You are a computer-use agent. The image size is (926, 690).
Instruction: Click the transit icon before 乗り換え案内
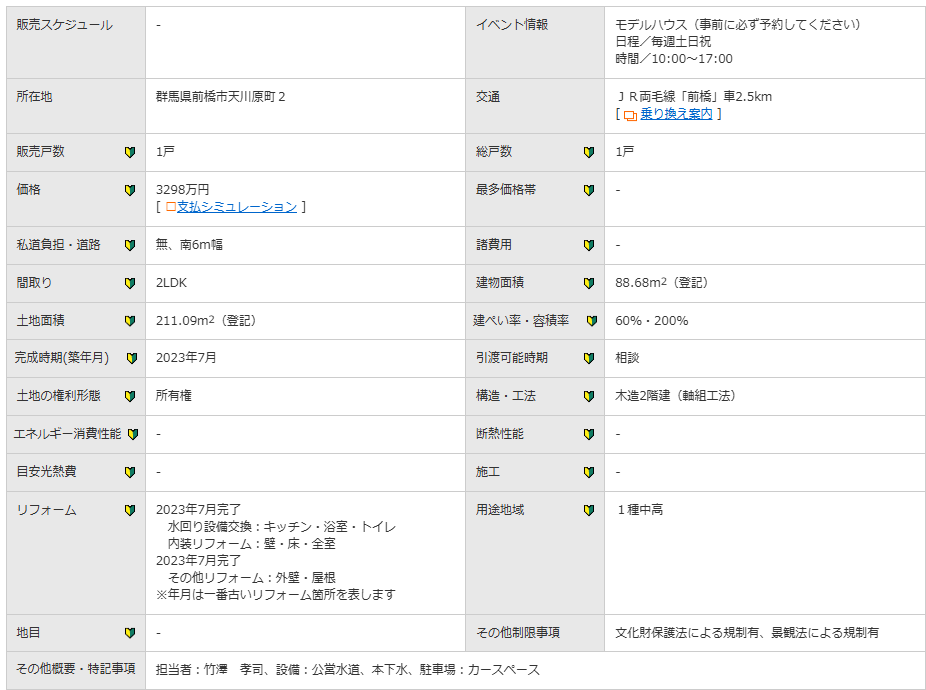tap(630, 115)
